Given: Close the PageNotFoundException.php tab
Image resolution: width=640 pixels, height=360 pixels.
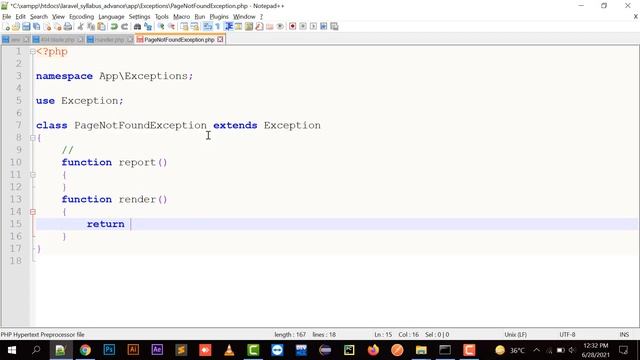Looking at the screenshot, I should coord(220,40).
